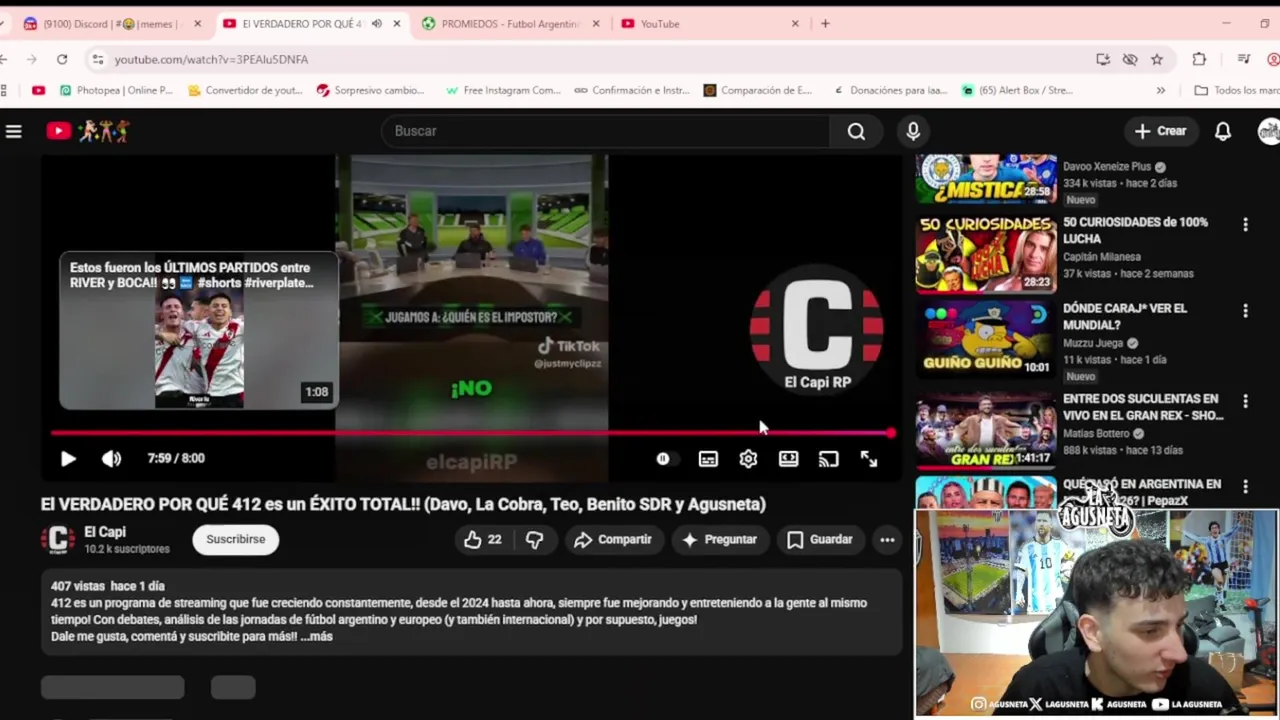Seek on the red progress bar

(471, 433)
